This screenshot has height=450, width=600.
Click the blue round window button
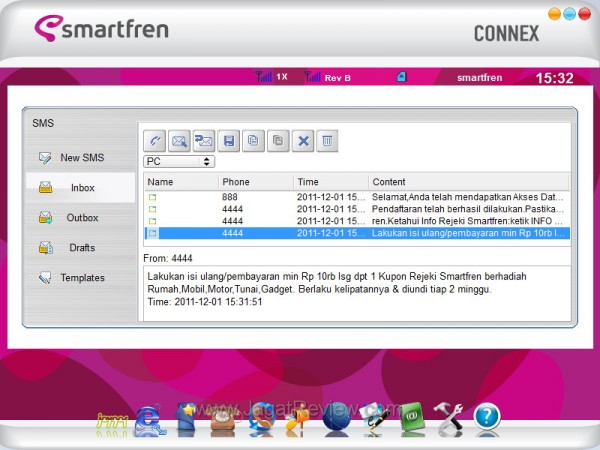569,14
